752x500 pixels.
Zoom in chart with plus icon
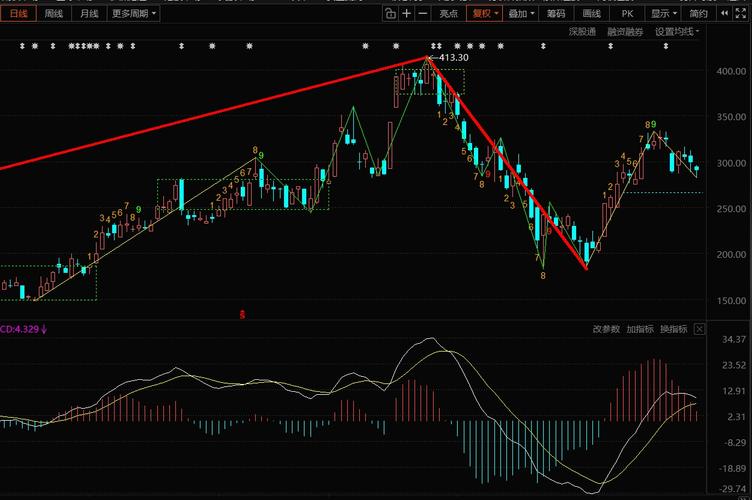tap(407, 14)
